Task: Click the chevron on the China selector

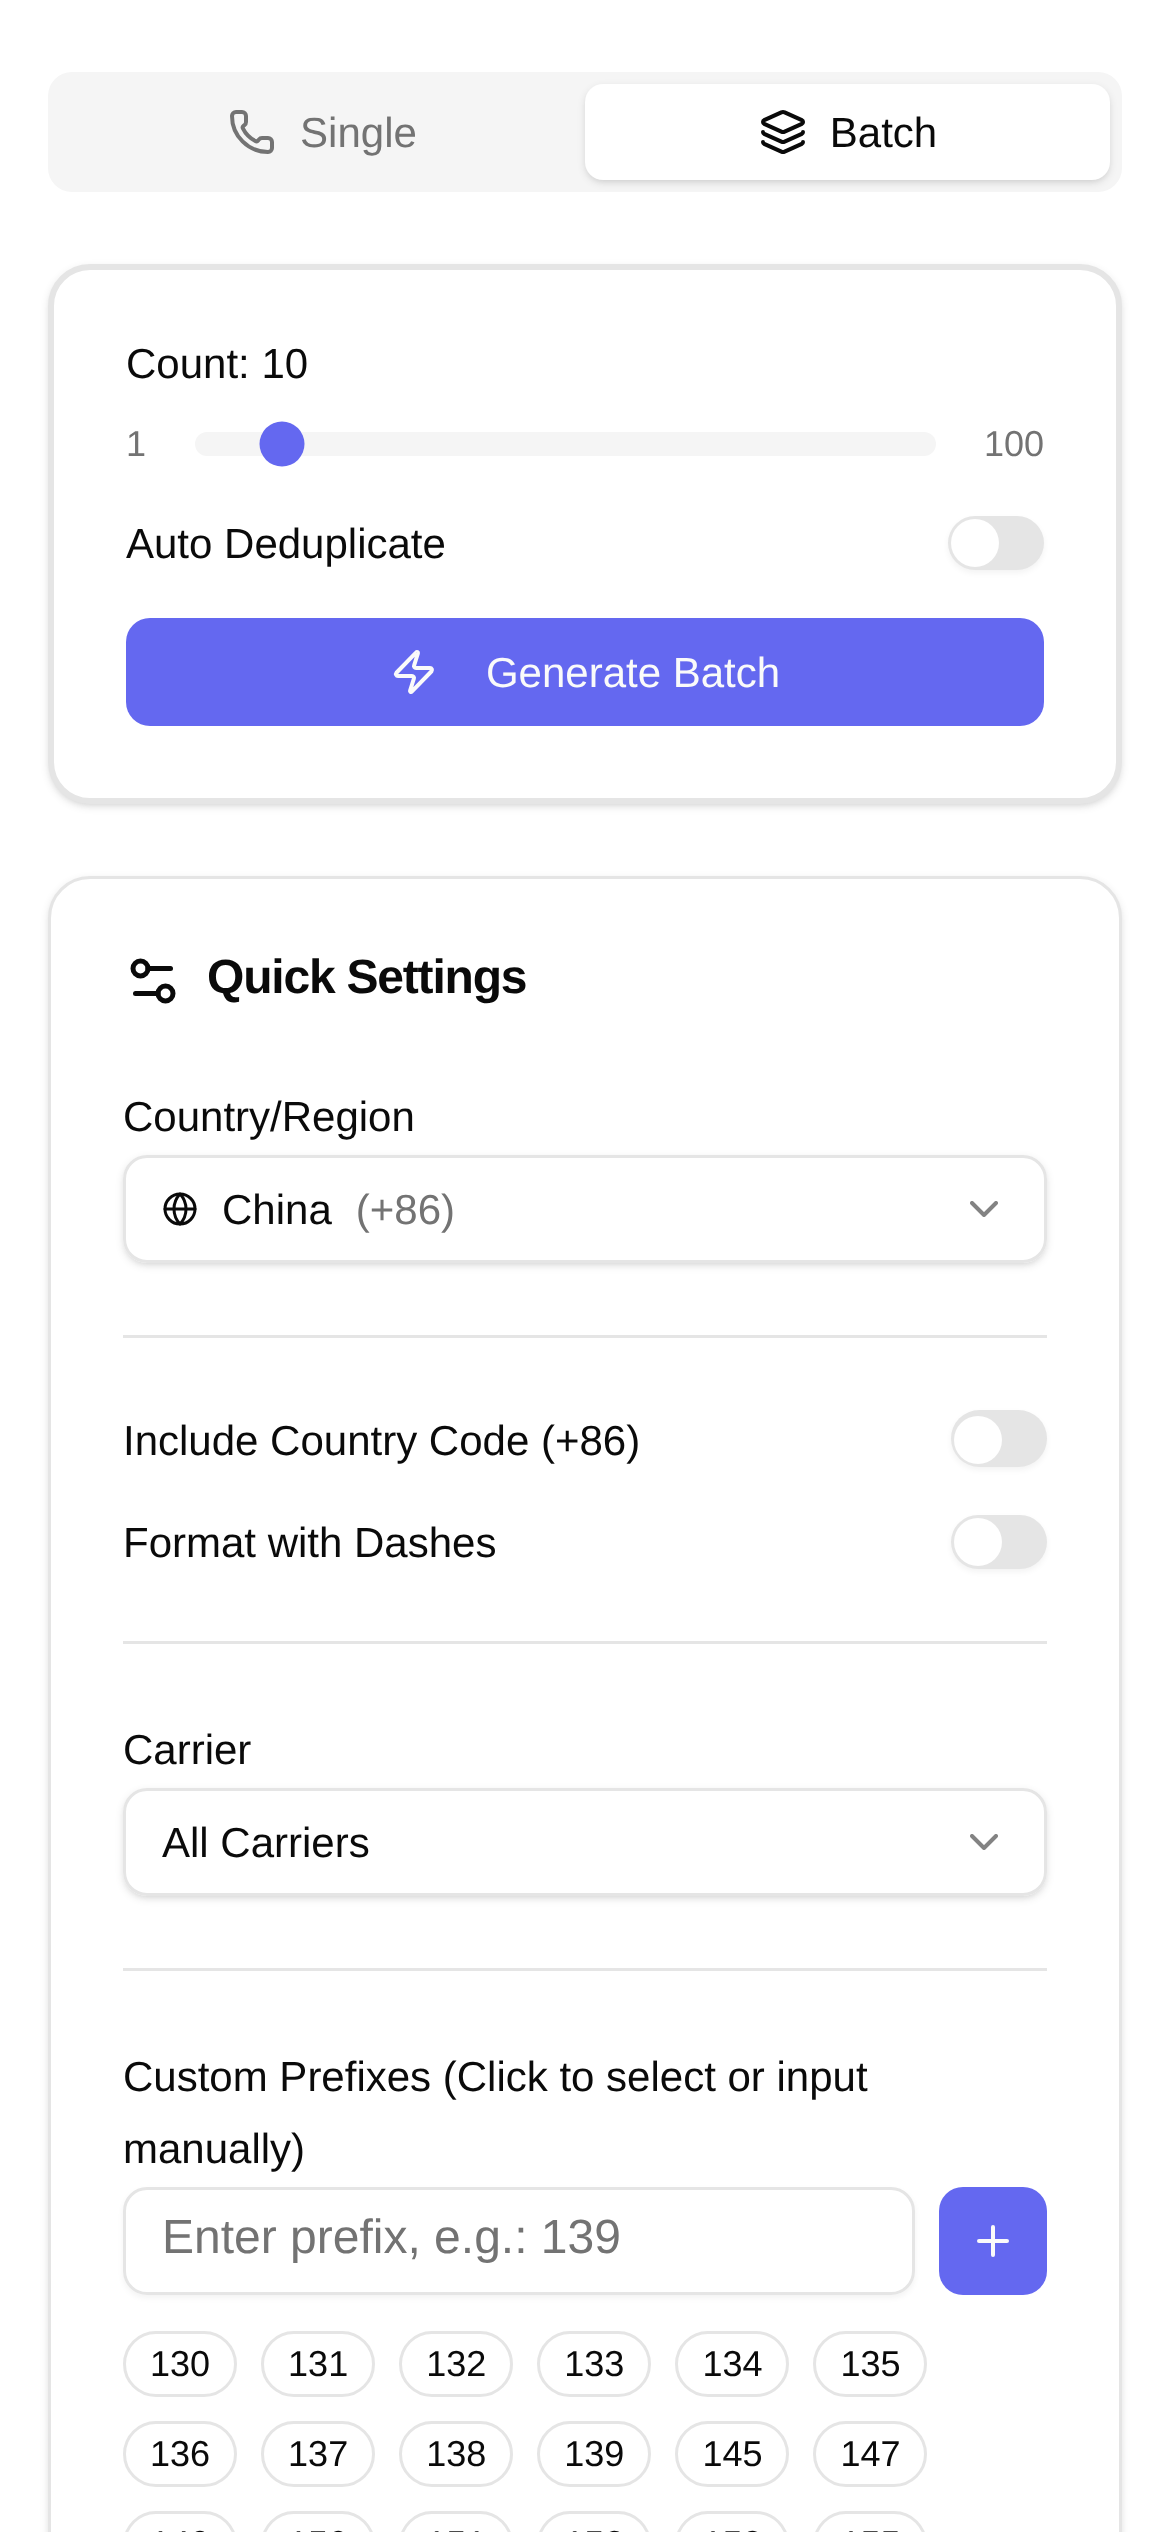Action: coord(983,1208)
